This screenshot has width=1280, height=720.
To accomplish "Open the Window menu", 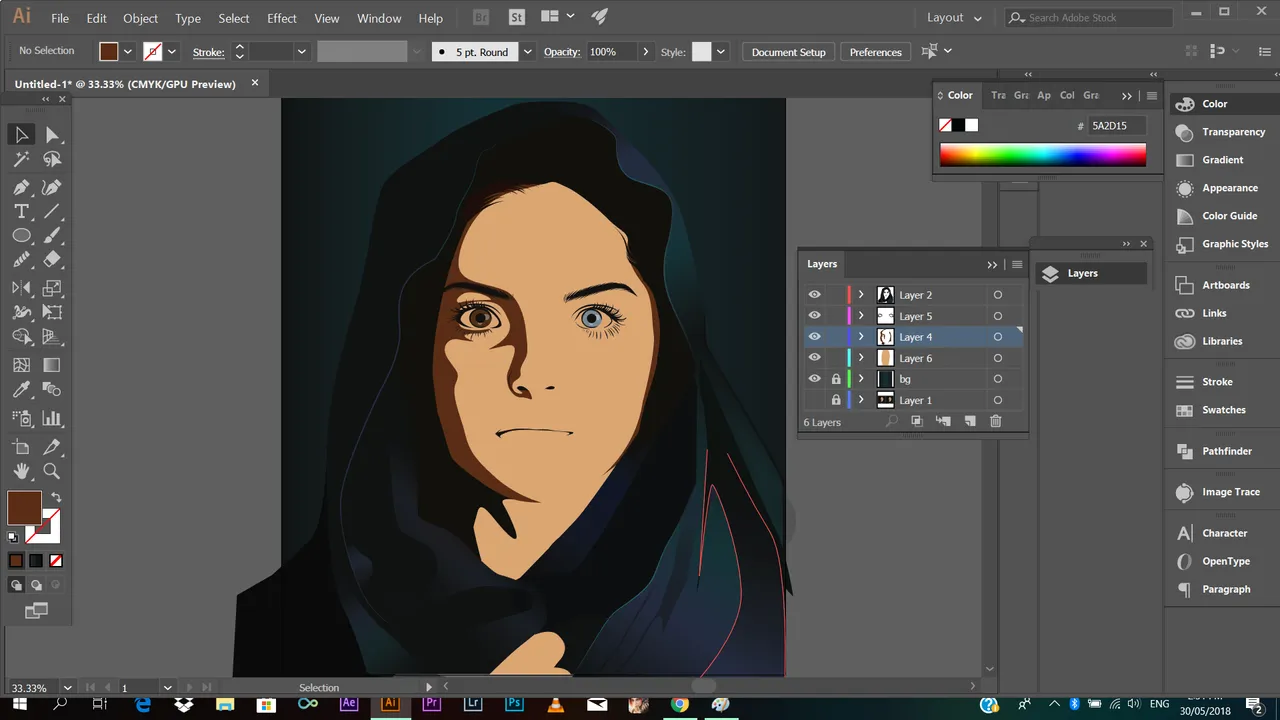I will click(x=379, y=18).
